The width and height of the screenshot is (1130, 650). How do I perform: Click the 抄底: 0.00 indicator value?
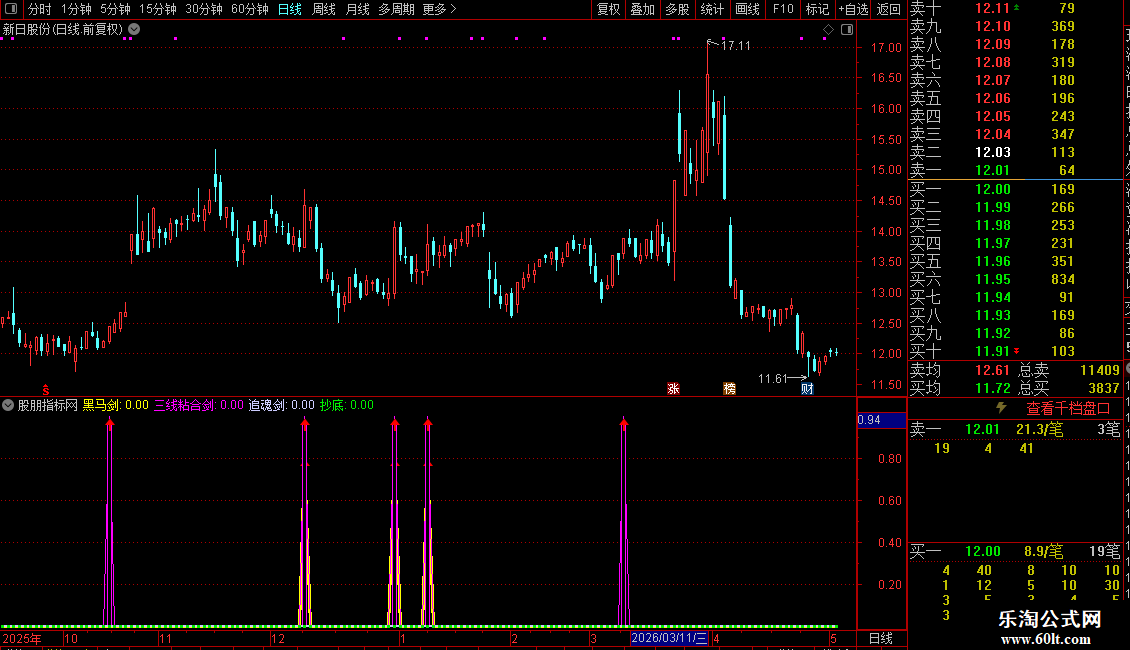(347, 405)
